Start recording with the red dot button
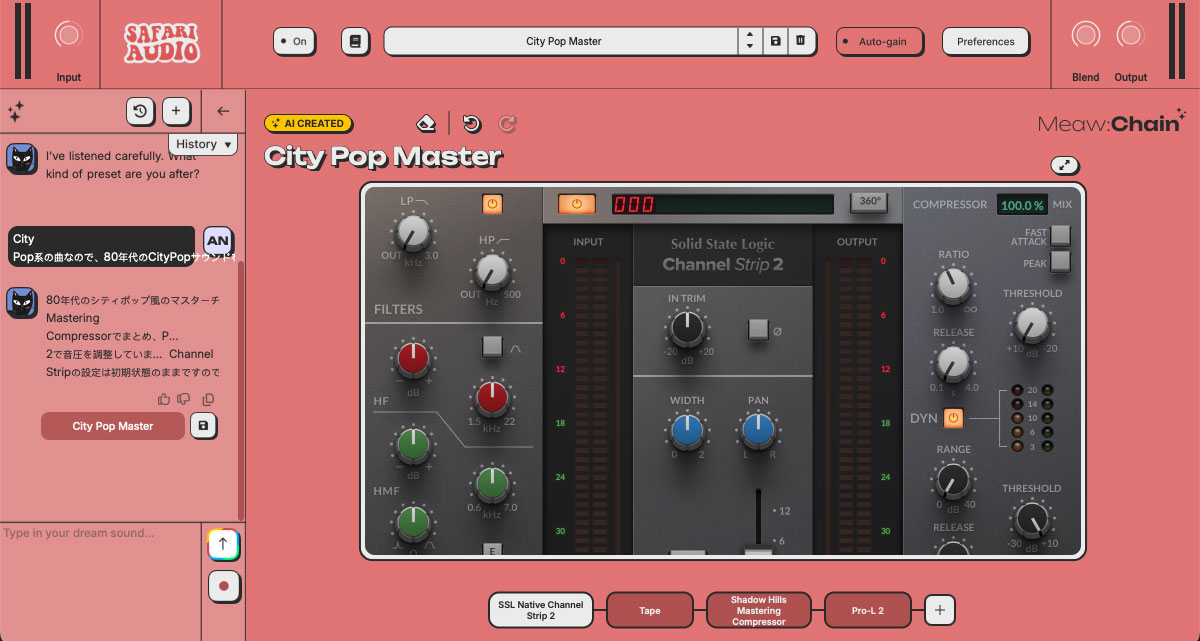1200x641 pixels. (x=223, y=586)
